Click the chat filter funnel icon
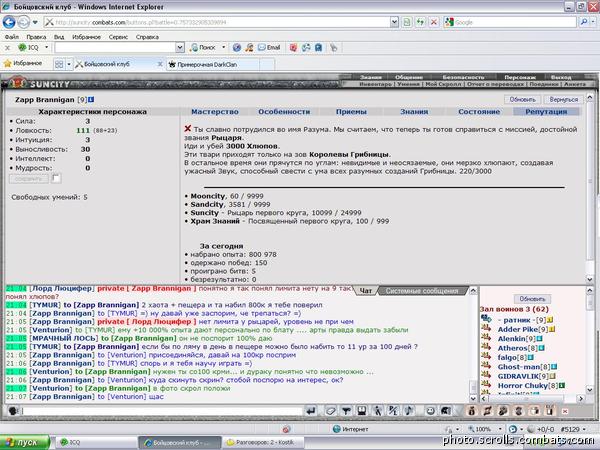The width and height of the screenshot is (600, 450). point(346,411)
